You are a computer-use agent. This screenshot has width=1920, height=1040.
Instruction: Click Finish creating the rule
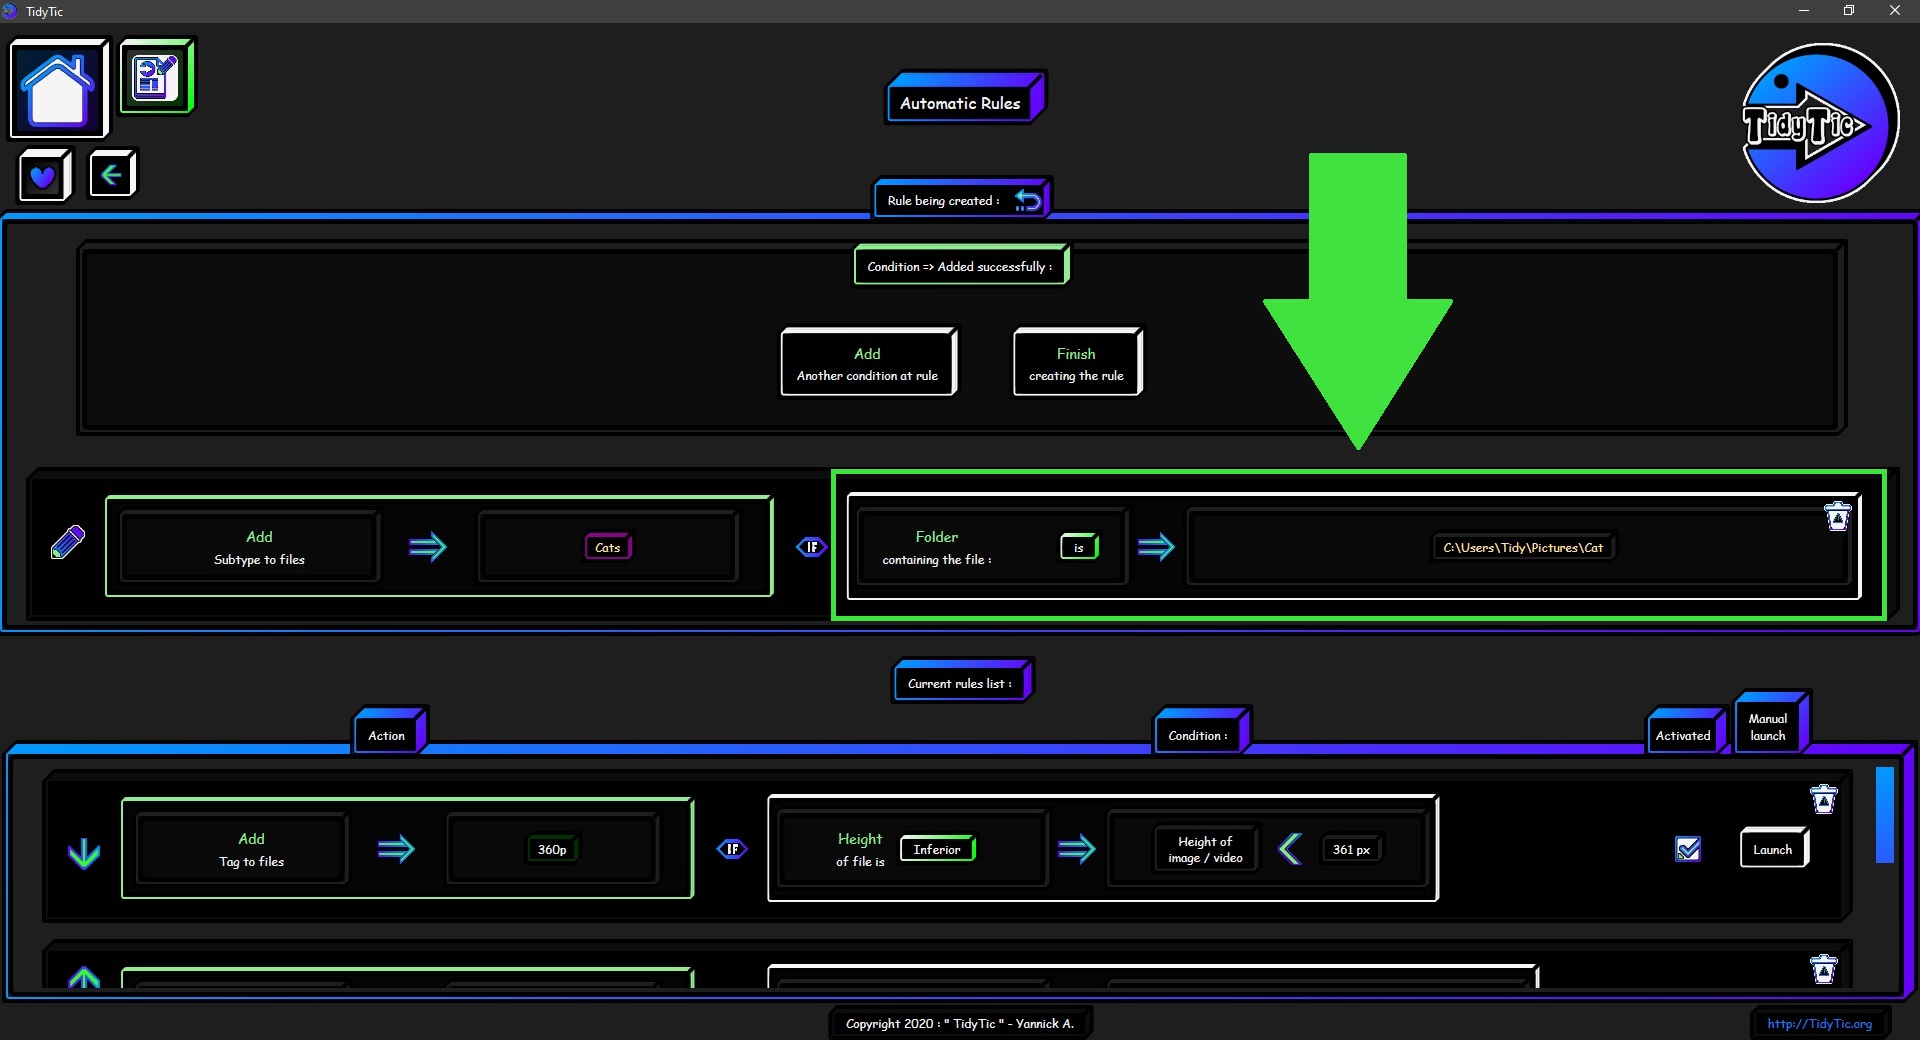1077,363
